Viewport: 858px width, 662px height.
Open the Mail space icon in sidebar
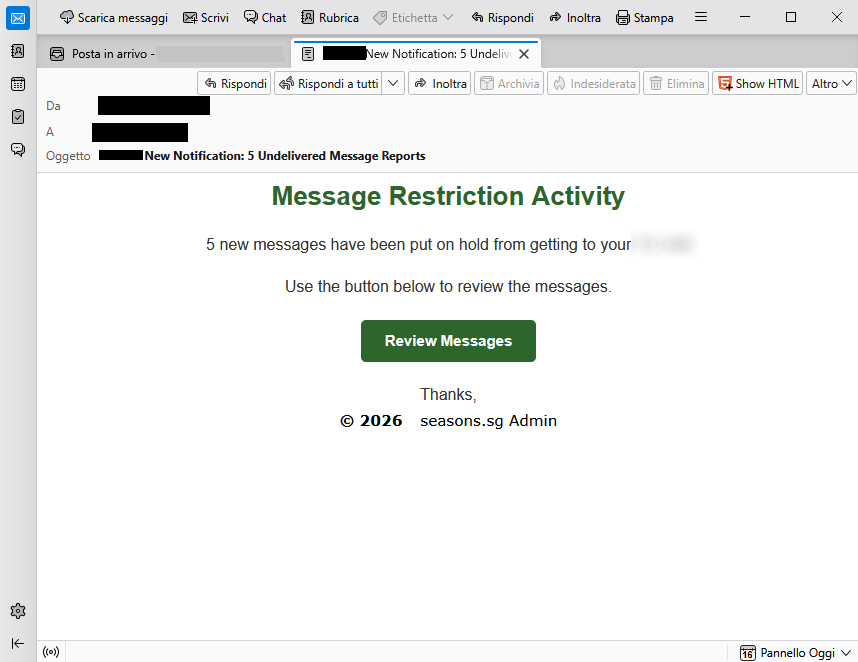point(18,19)
